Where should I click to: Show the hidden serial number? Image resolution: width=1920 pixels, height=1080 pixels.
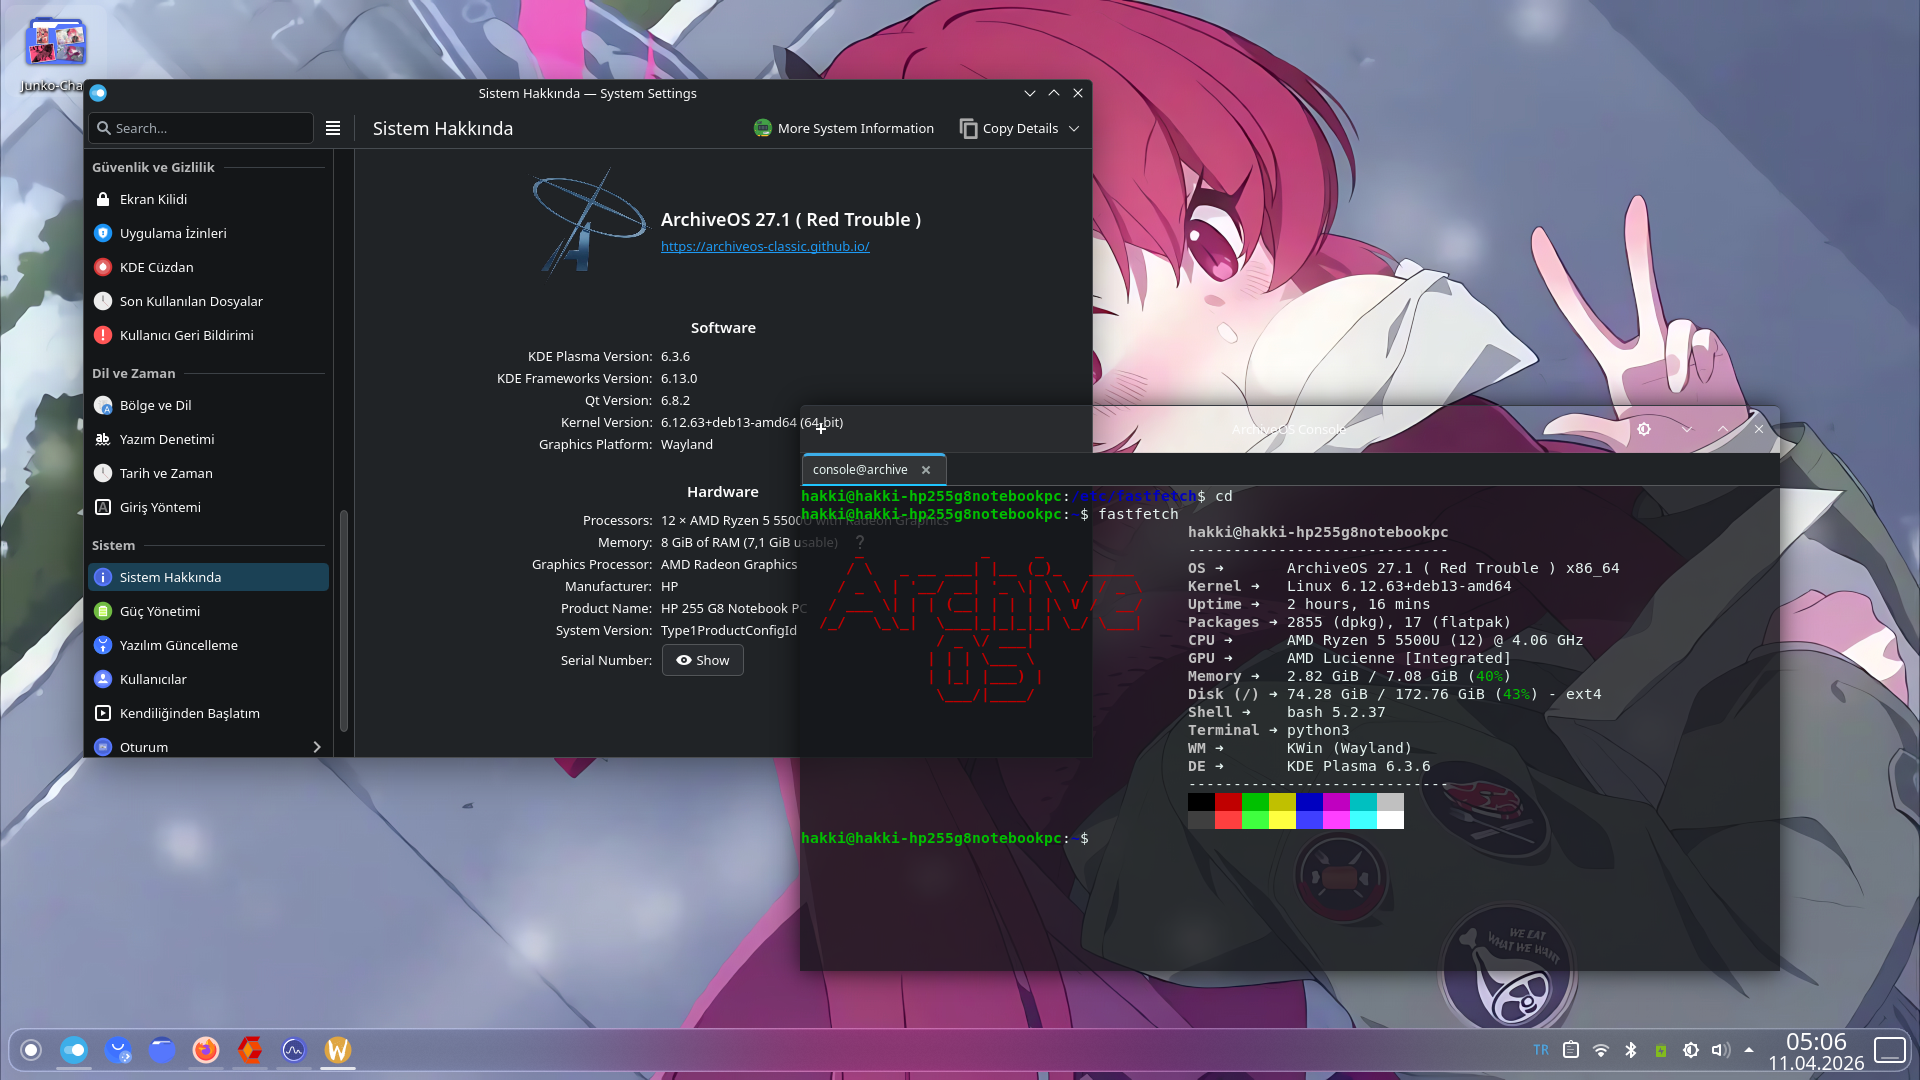(x=702, y=660)
